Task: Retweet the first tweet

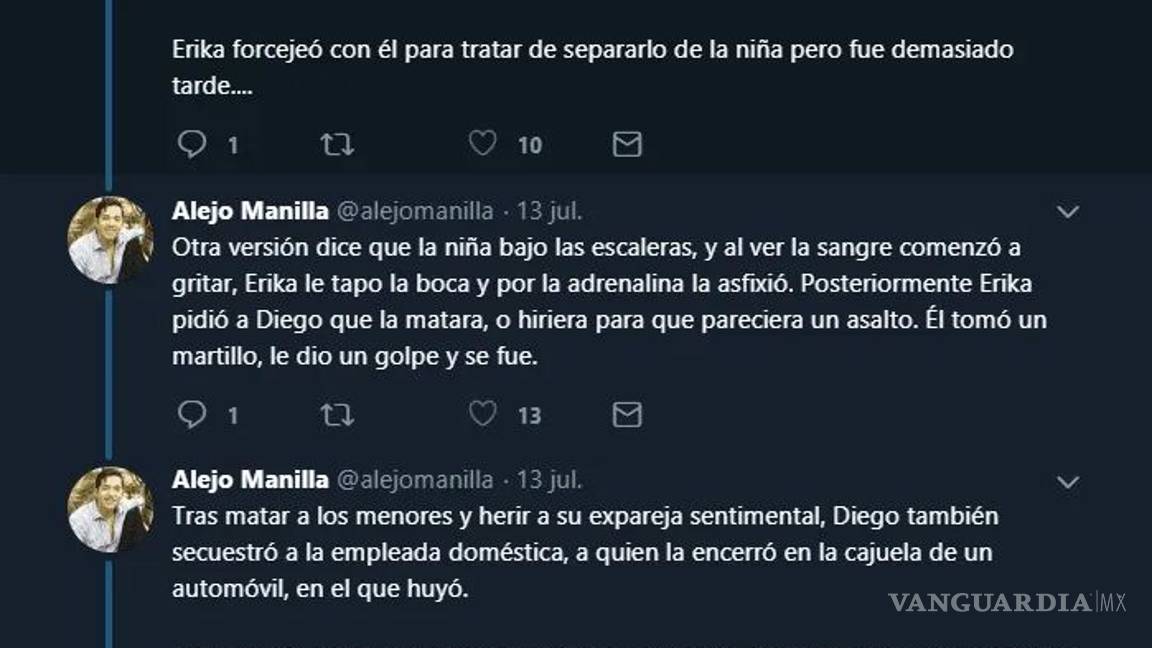Action: [x=338, y=143]
